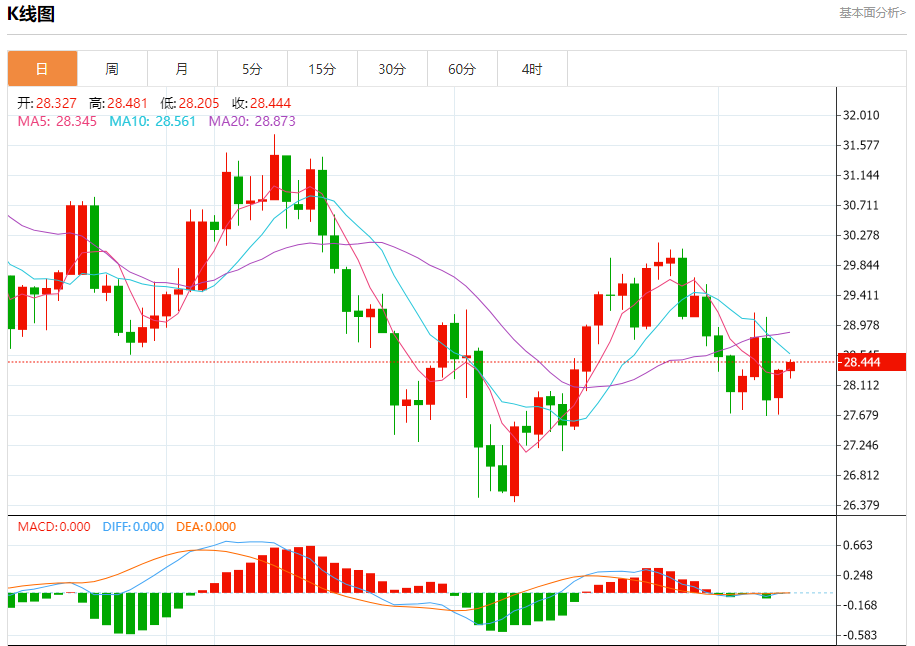
Task: Switch to the 月 monthly tab
Action: point(182,69)
